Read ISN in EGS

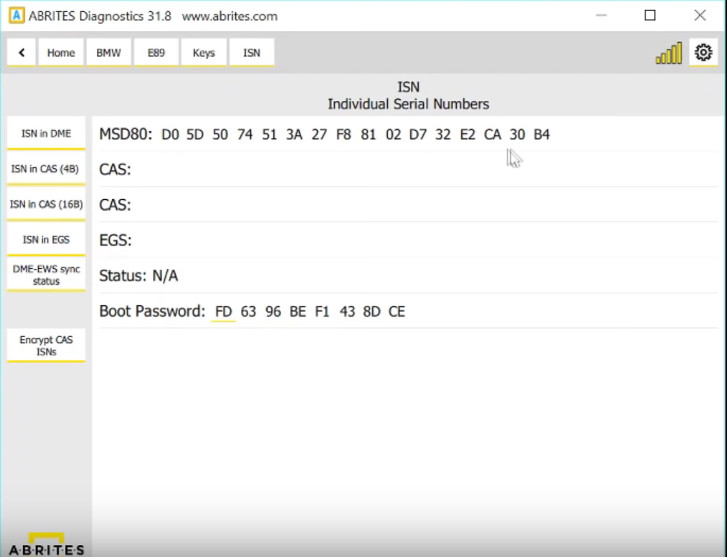point(46,239)
